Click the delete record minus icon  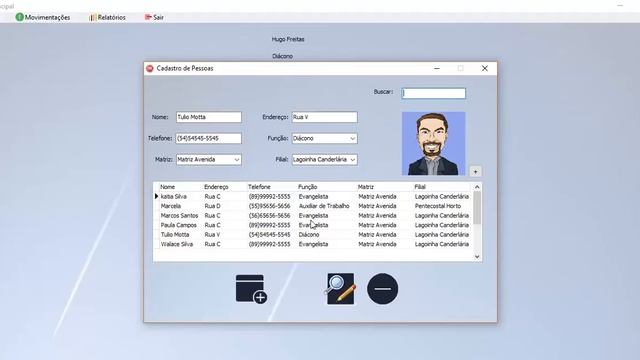point(382,289)
